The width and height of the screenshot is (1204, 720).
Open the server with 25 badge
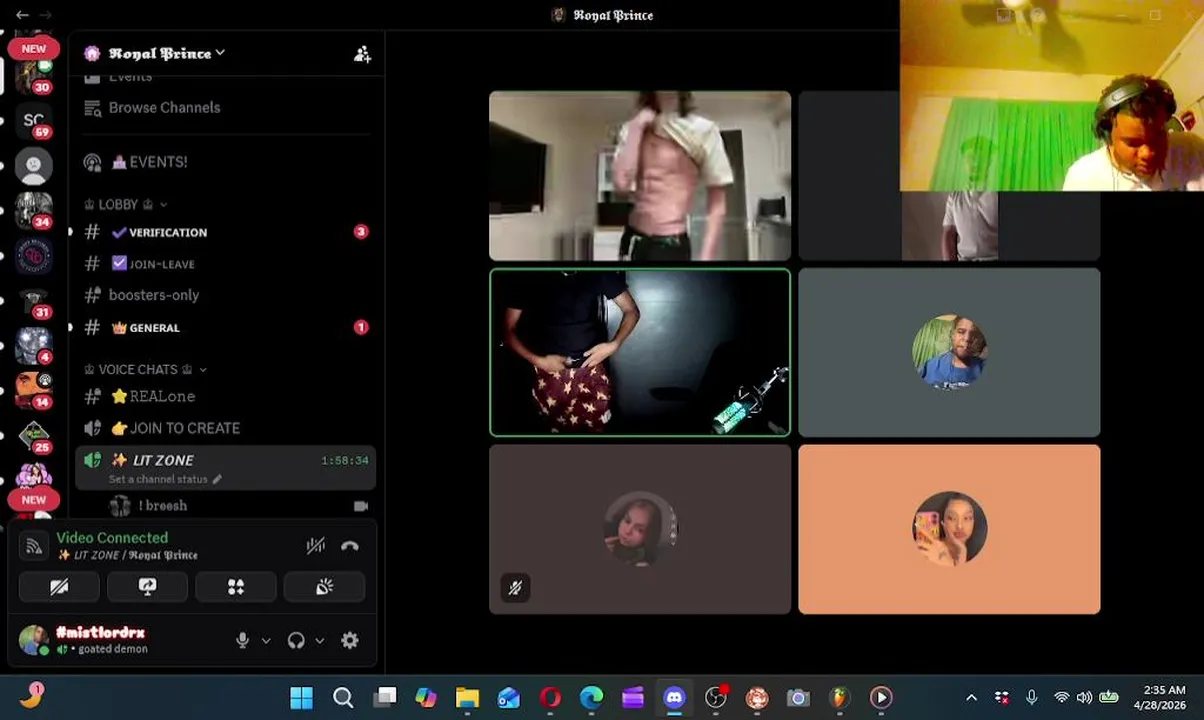34,436
